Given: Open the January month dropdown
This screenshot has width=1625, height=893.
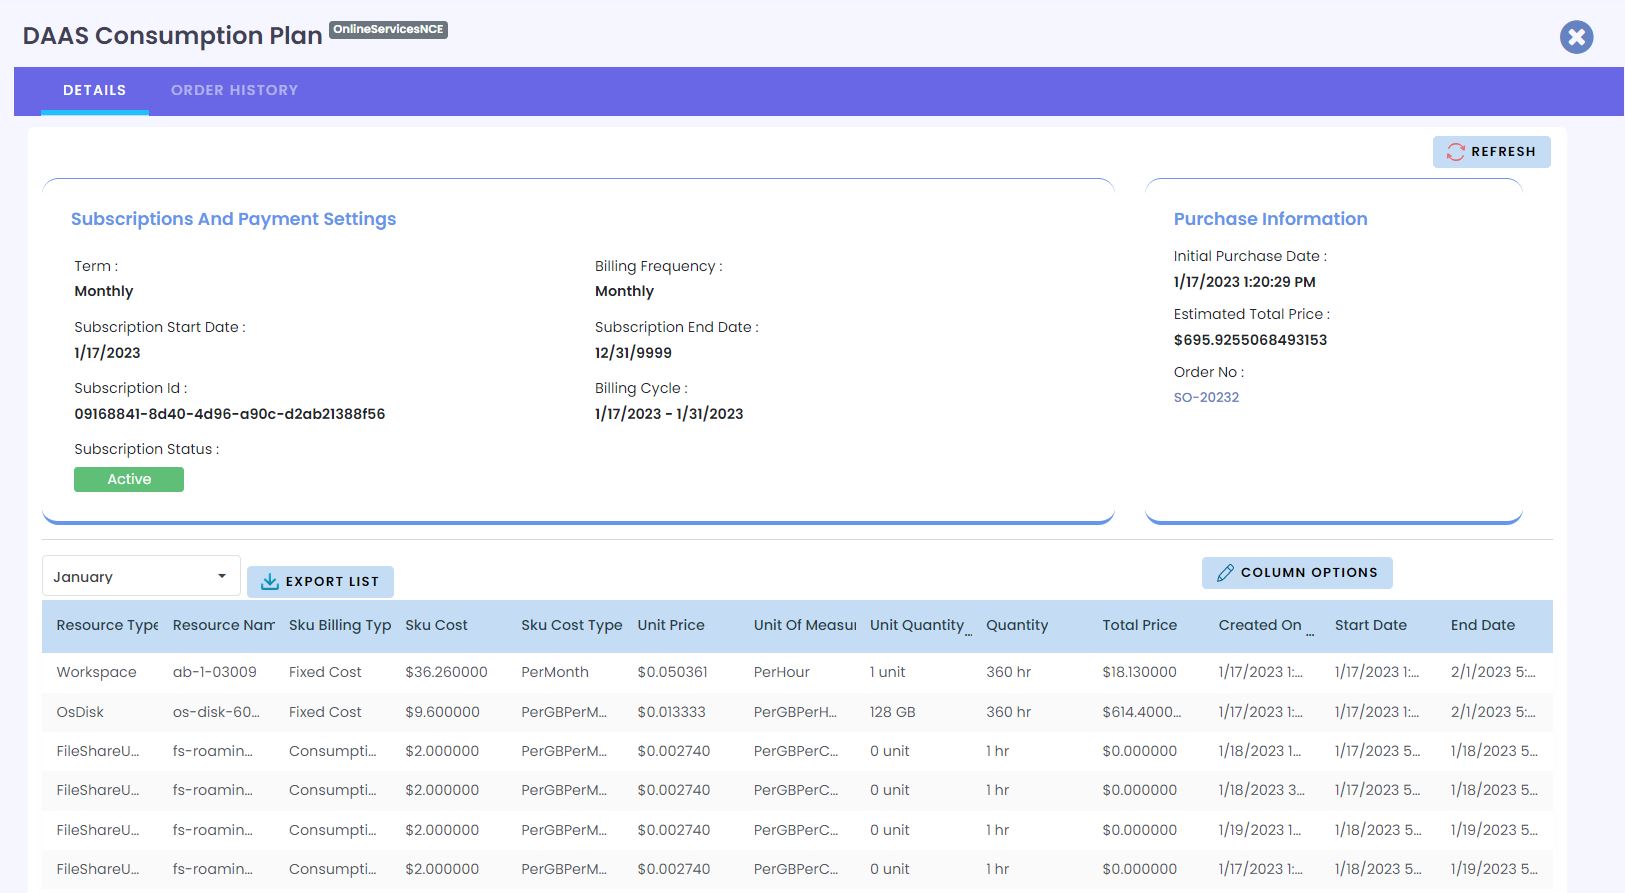Looking at the screenshot, I should click(x=141, y=576).
